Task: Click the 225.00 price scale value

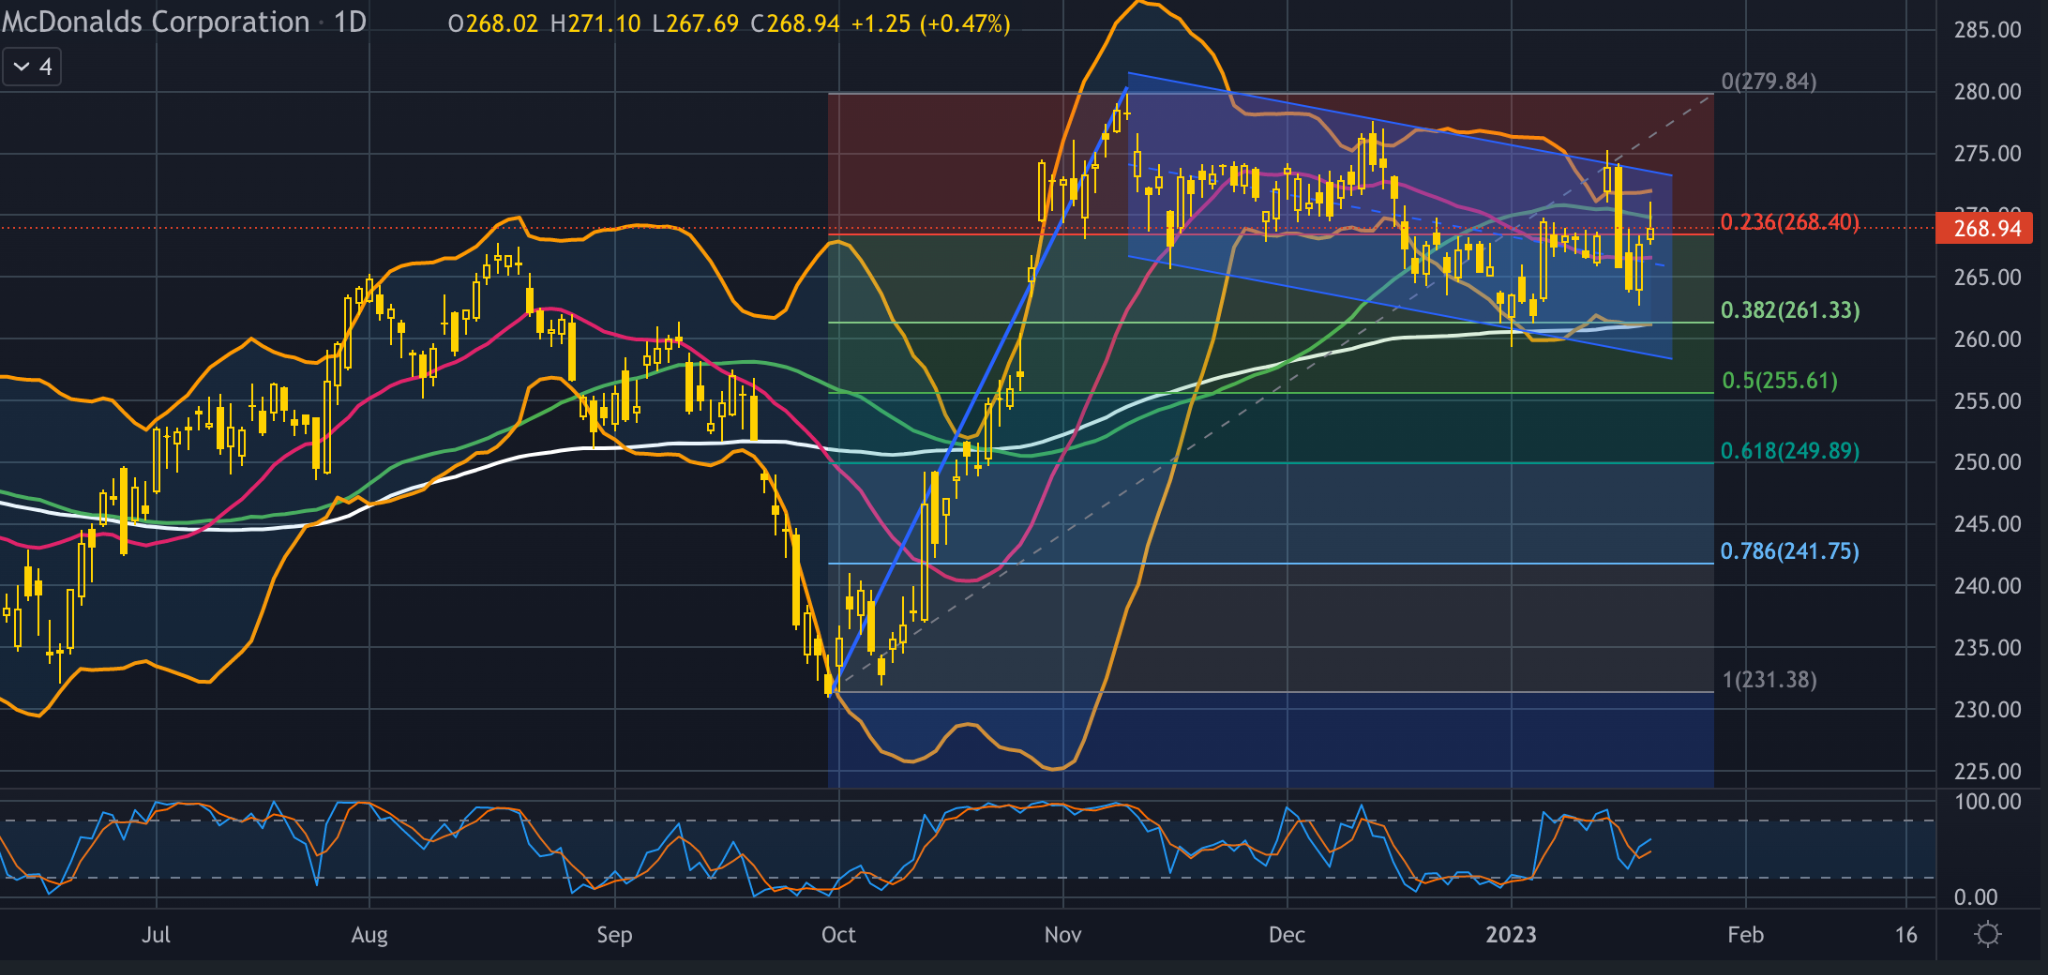Action: tap(1987, 771)
